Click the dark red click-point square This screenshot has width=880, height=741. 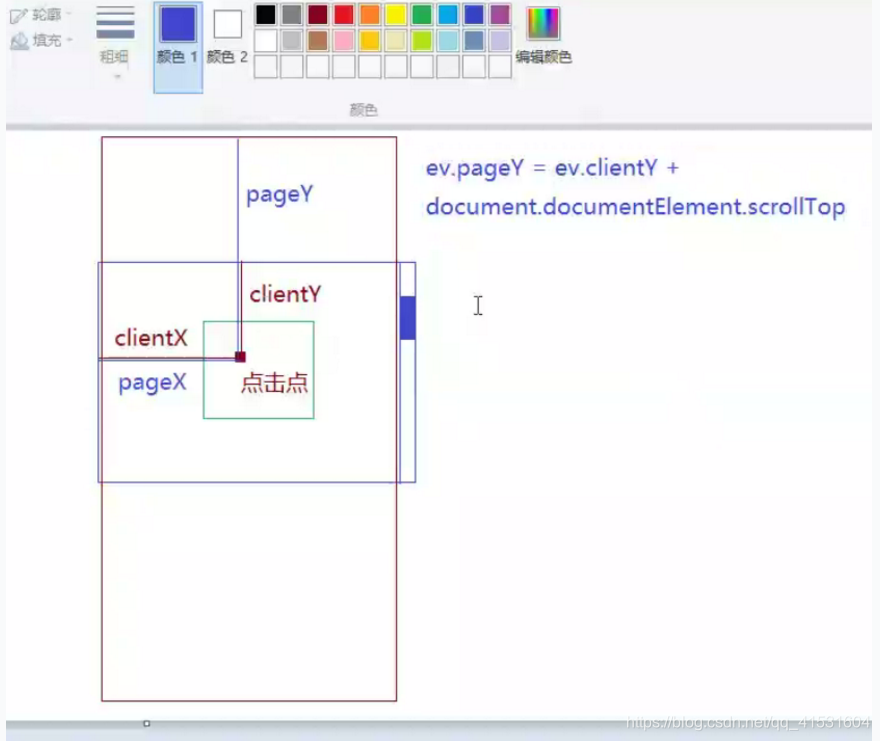tap(240, 356)
